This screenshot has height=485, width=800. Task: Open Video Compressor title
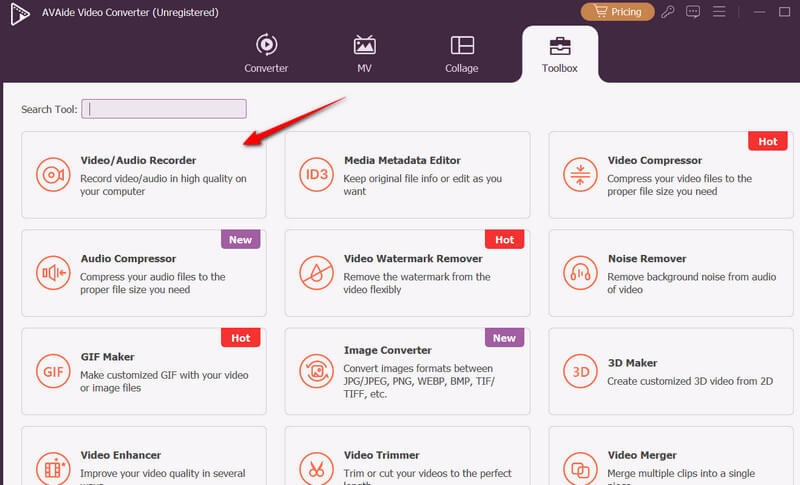(655, 160)
